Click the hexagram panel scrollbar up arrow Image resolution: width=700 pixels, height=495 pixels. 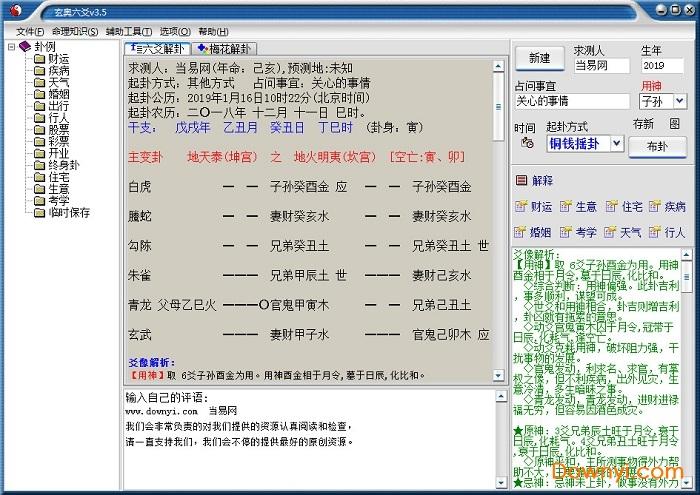[498, 66]
